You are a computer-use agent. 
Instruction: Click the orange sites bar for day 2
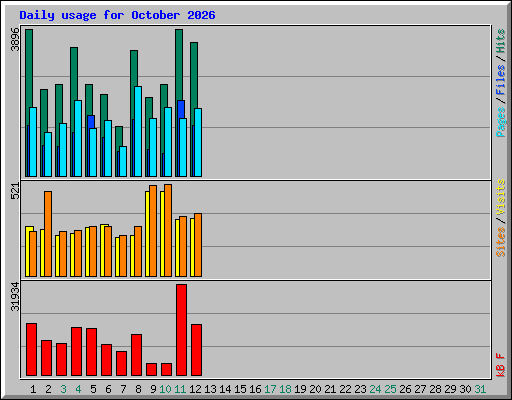tap(48, 234)
